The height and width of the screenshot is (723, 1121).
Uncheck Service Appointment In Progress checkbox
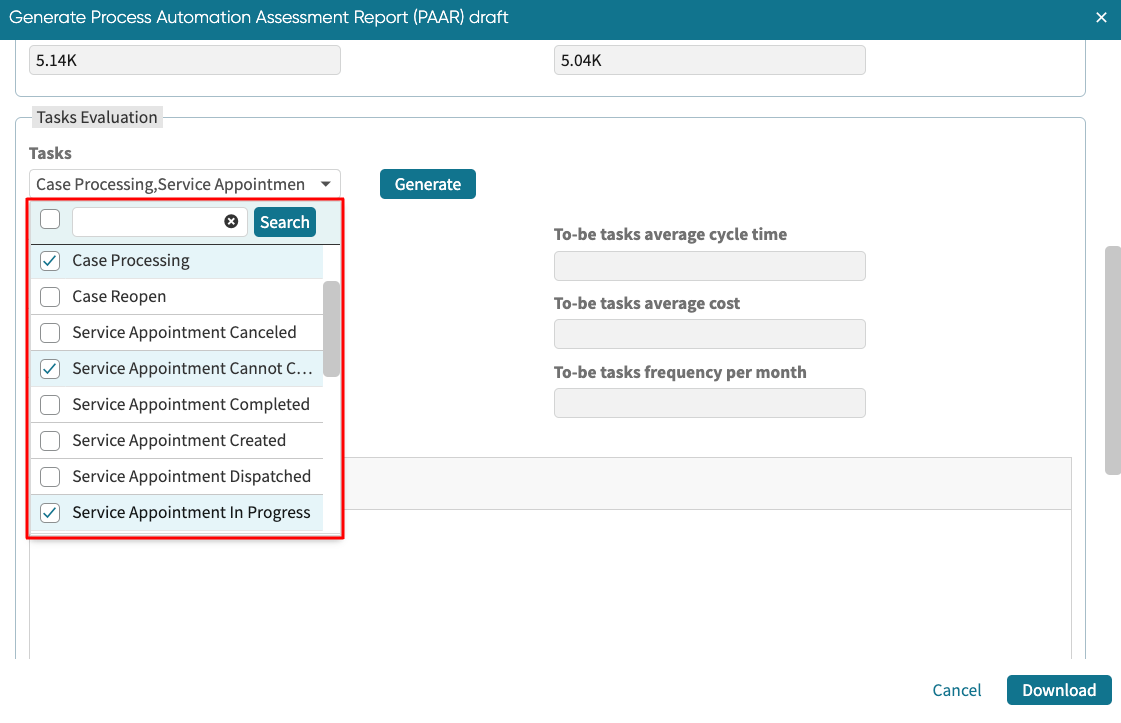50,513
